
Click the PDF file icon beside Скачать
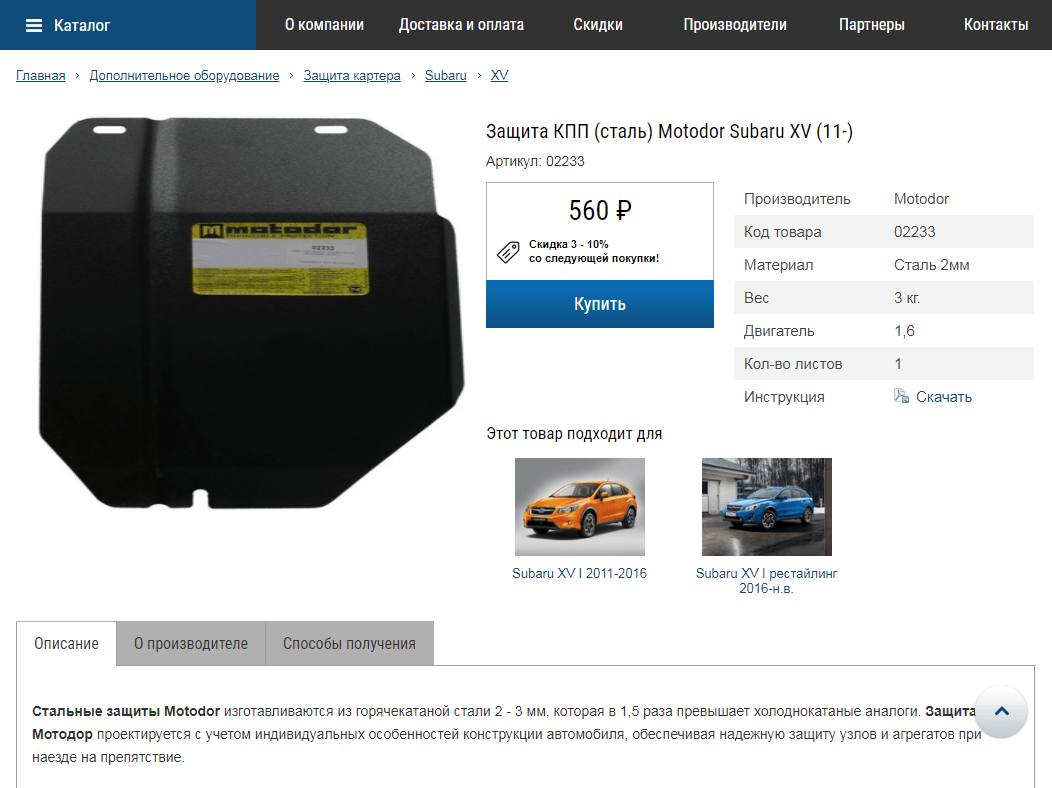click(x=901, y=396)
